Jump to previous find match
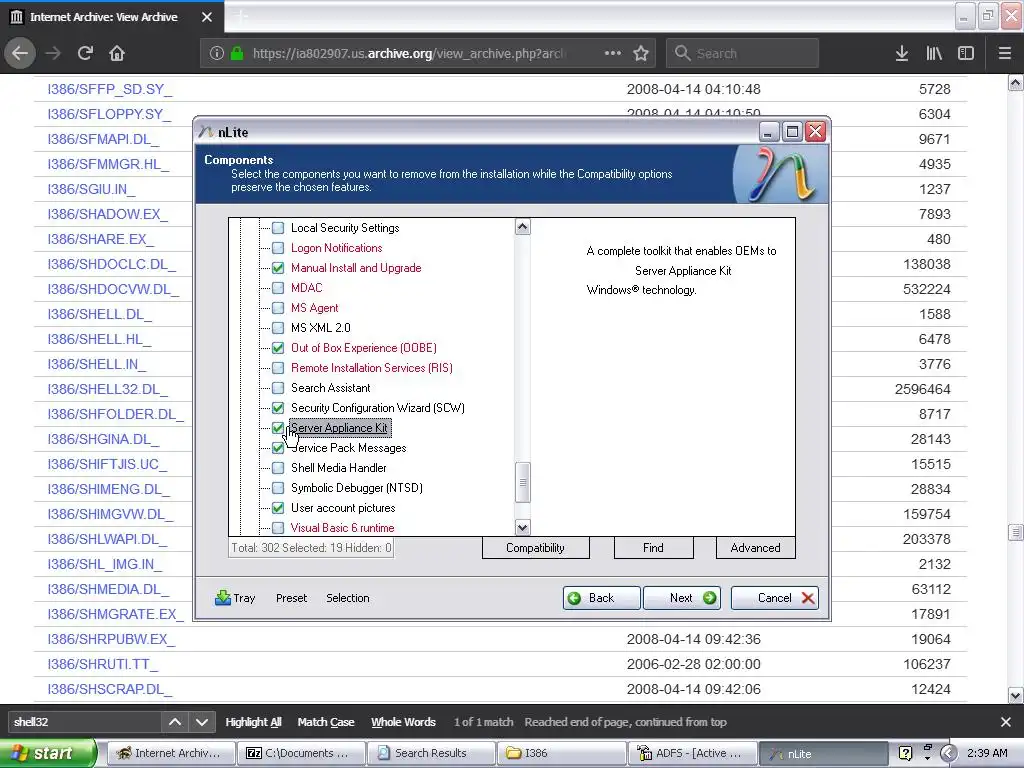This screenshot has height=768, width=1024. click(x=175, y=722)
